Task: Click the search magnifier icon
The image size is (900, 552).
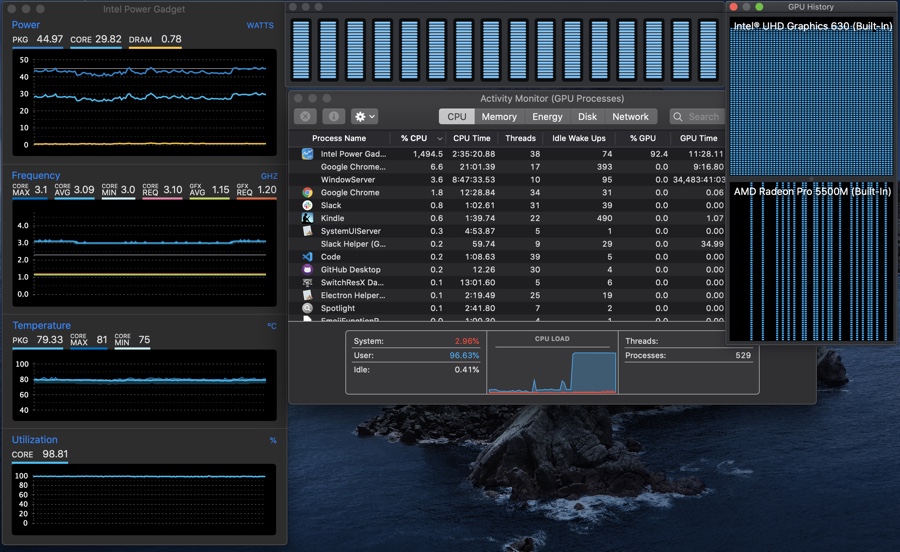Action: tap(678, 116)
